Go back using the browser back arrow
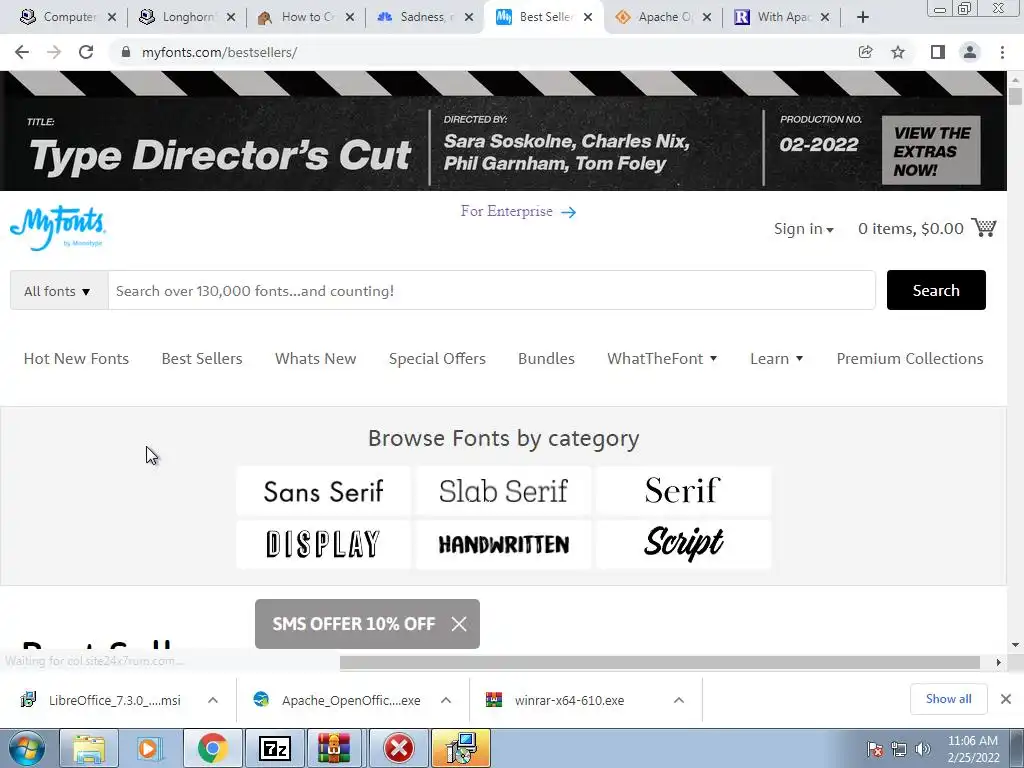Image resolution: width=1024 pixels, height=768 pixels. pyautogui.click(x=22, y=52)
